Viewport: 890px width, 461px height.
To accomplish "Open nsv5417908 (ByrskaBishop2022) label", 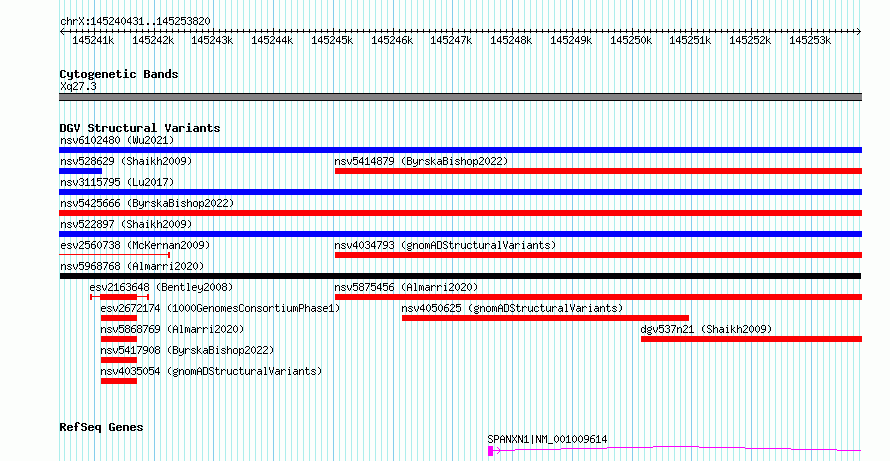I will click(187, 350).
